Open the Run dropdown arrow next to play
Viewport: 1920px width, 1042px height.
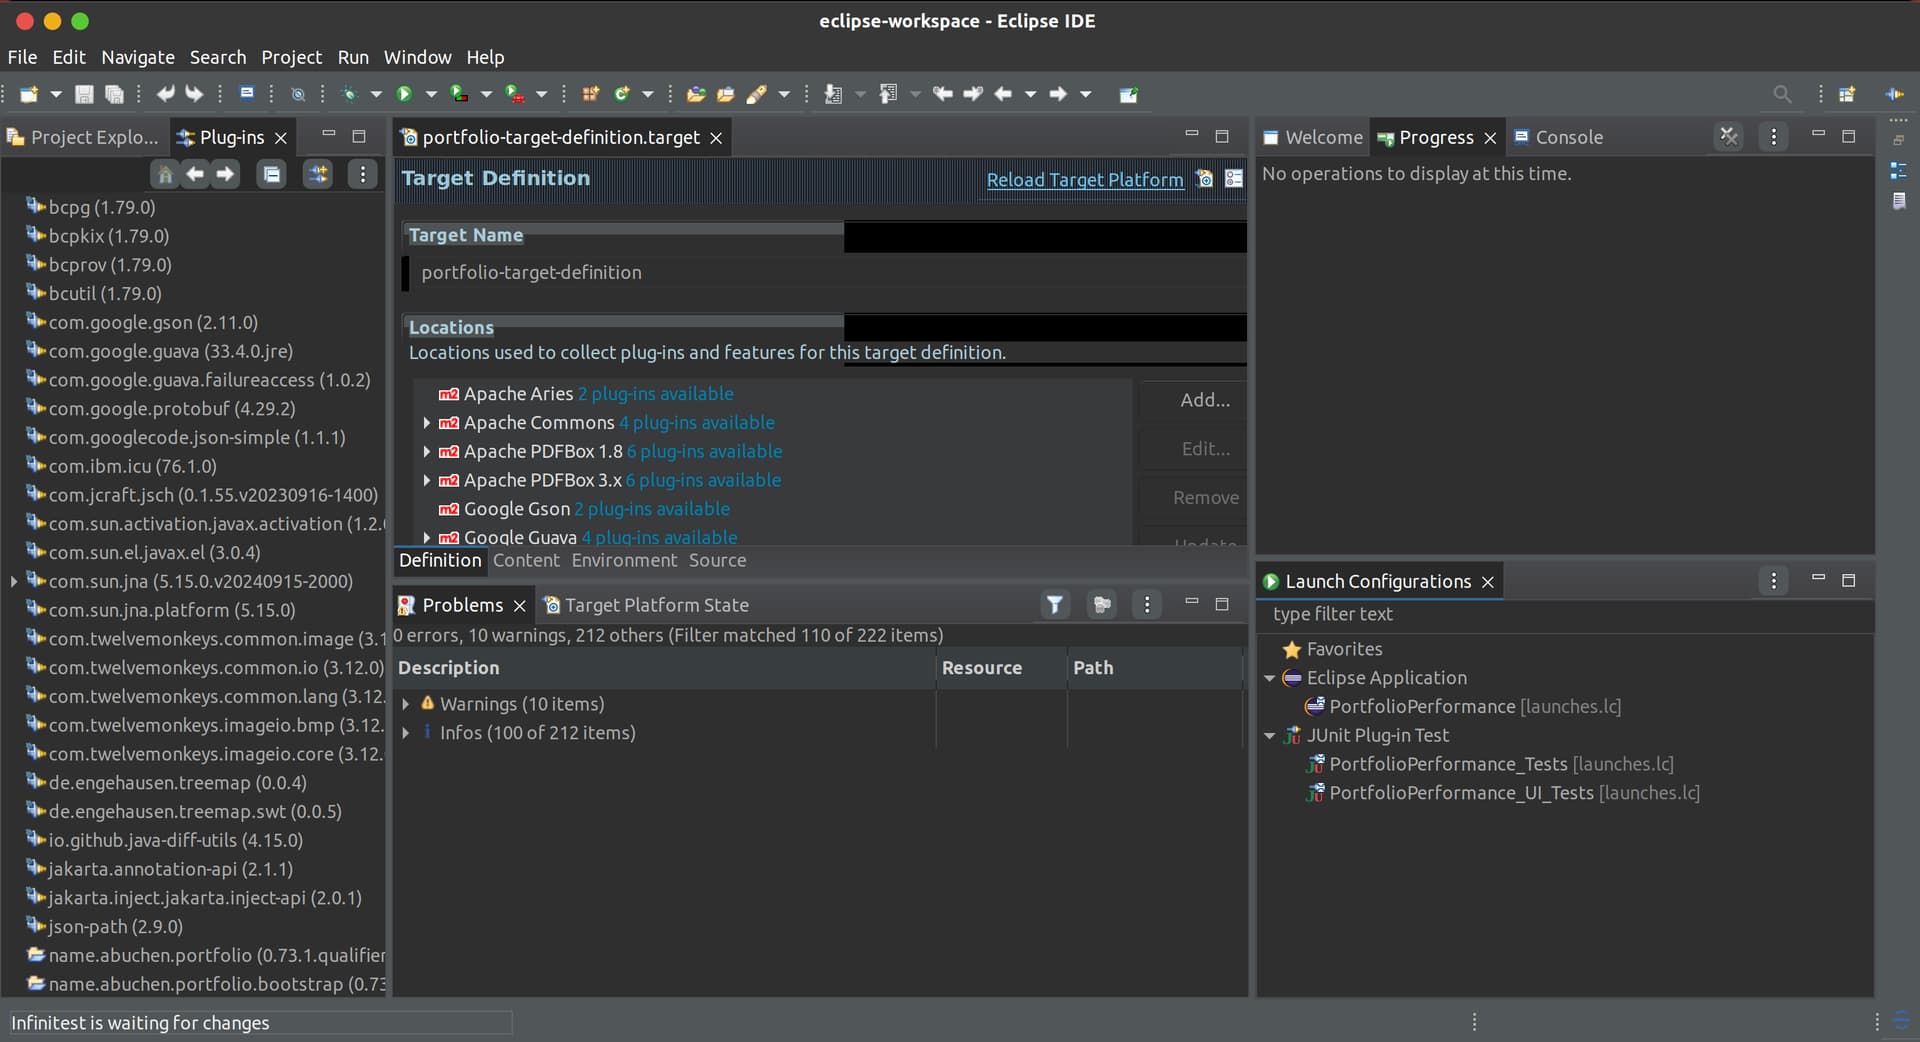point(431,94)
